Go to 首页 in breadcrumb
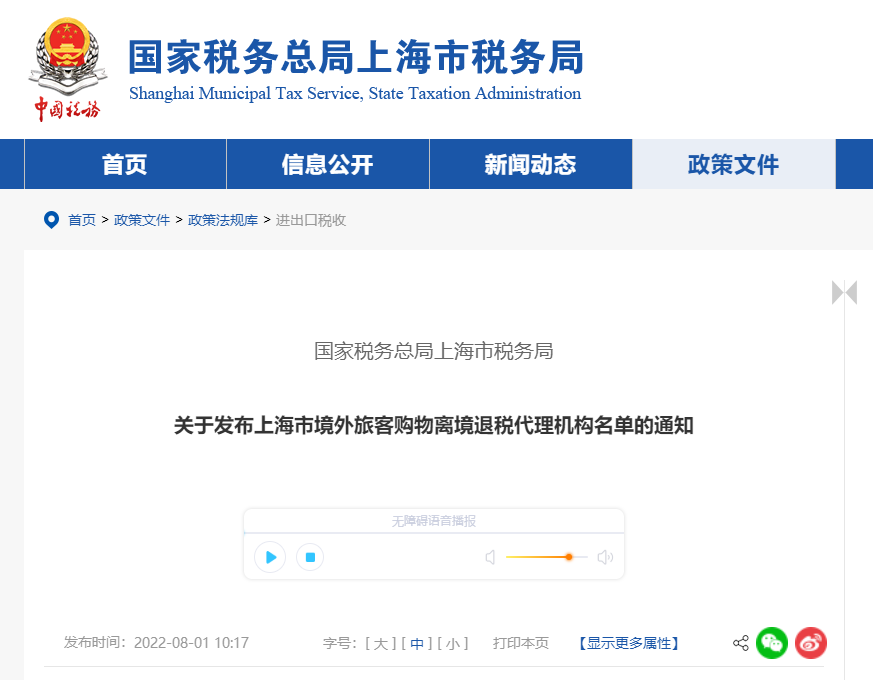 click(82, 220)
